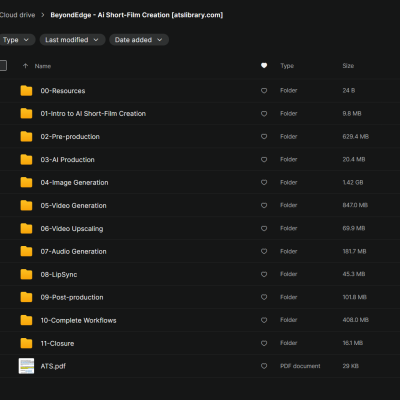
Task: Favorite the 09-Post-production folder
Action: [x=264, y=297]
